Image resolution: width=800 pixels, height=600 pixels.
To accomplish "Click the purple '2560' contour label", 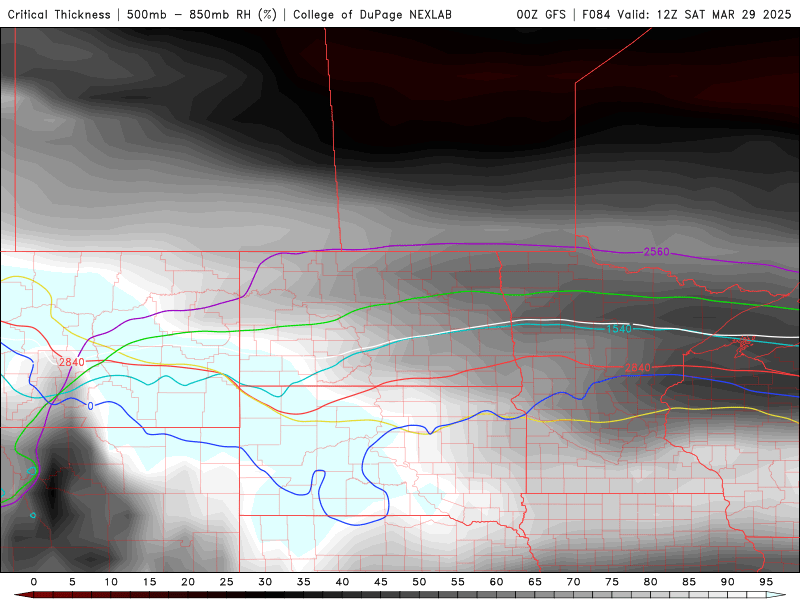I will click(656, 252).
